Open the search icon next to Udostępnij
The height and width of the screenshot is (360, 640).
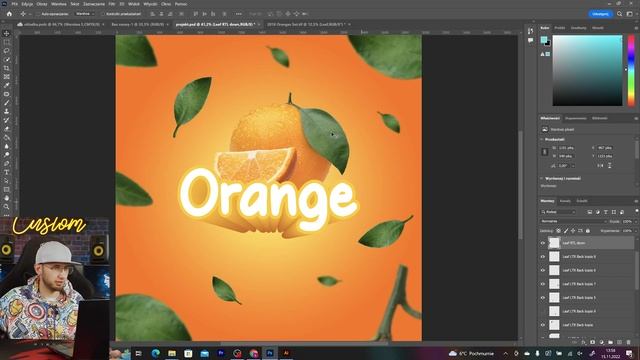pyautogui.click(x=619, y=14)
